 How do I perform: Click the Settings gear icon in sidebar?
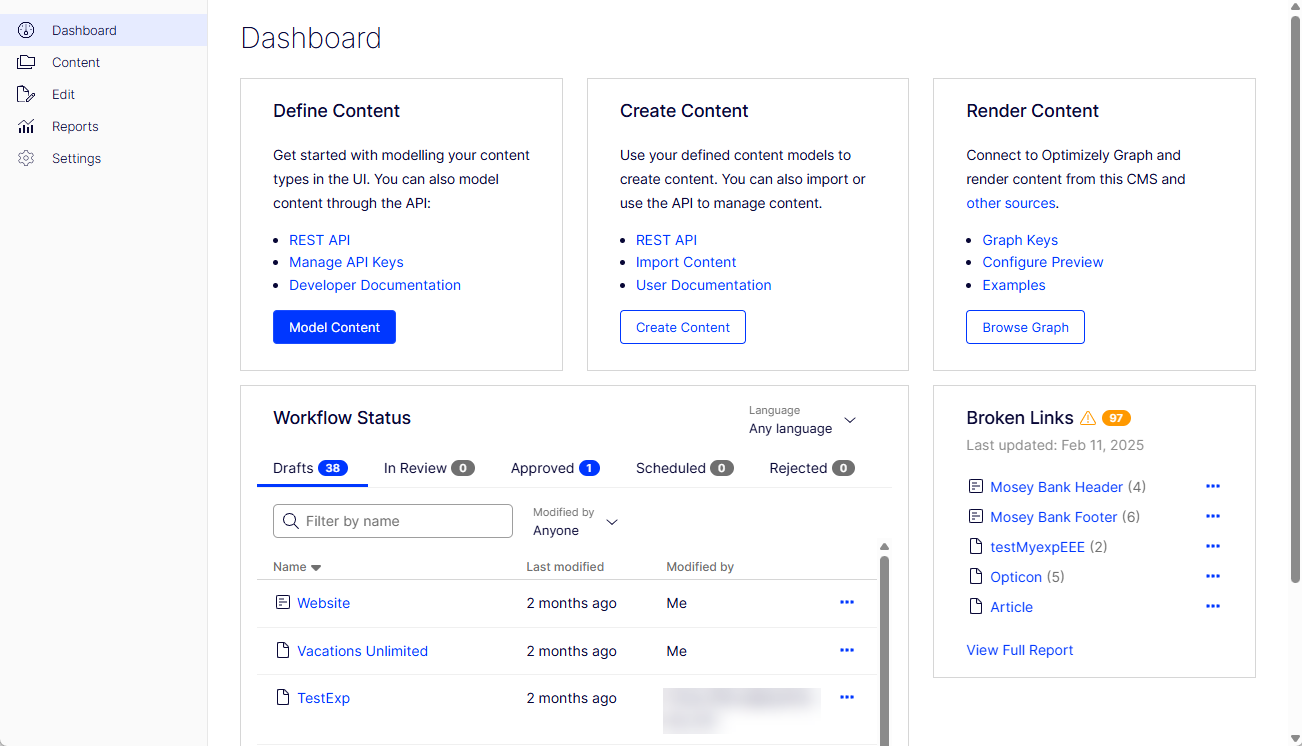[x=26, y=158]
